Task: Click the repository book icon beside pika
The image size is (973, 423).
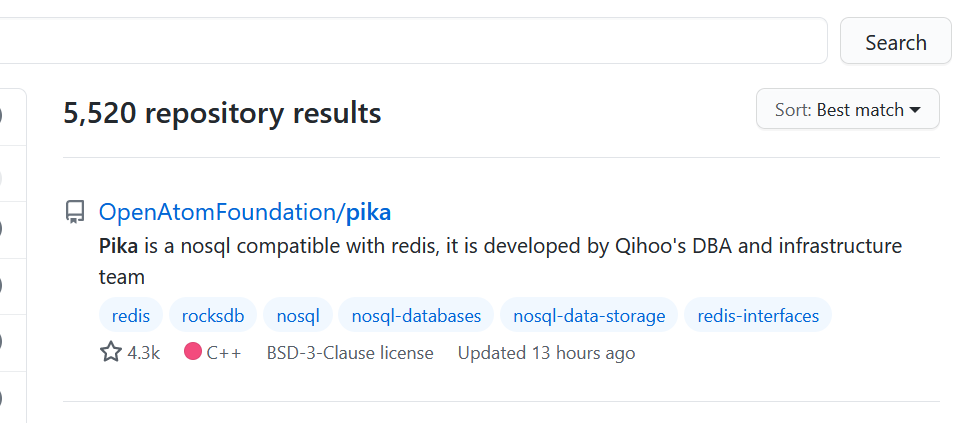Action: pyautogui.click(x=75, y=212)
